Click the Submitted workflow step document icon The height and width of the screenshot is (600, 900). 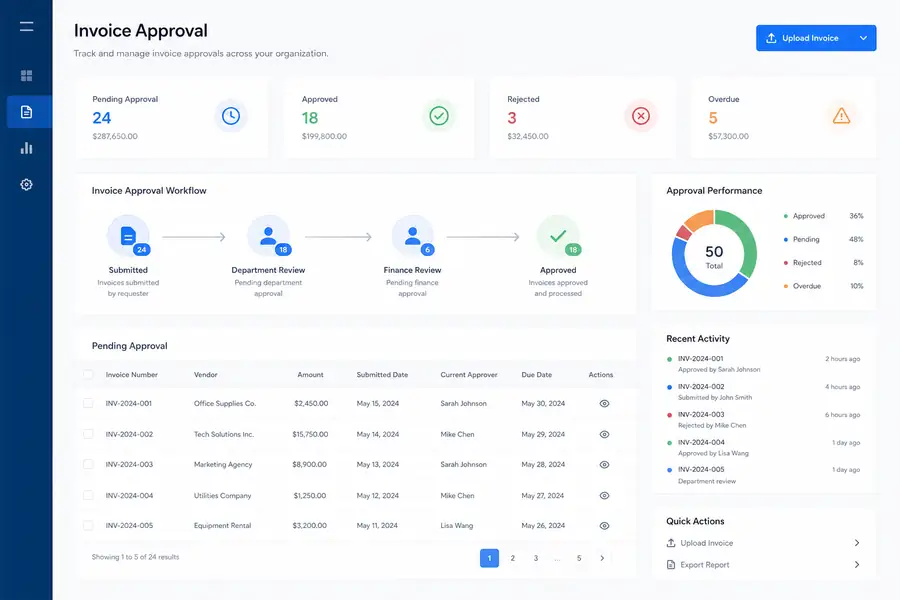[x=128, y=236]
